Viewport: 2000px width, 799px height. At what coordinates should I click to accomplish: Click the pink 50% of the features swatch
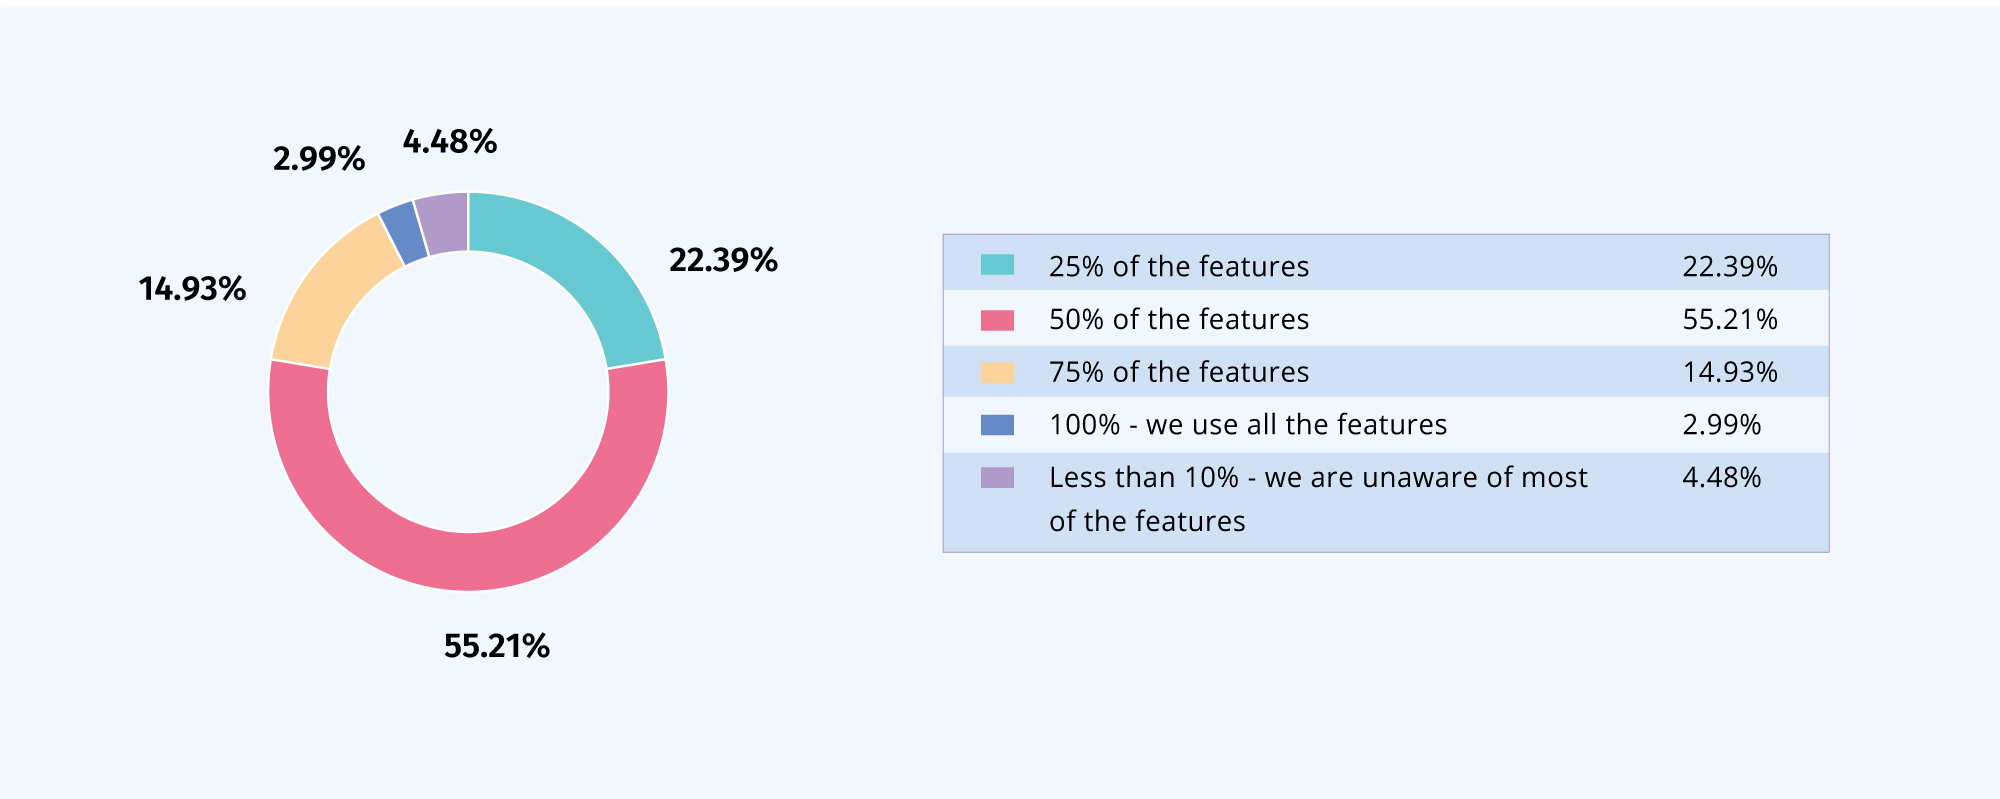tap(997, 320)
